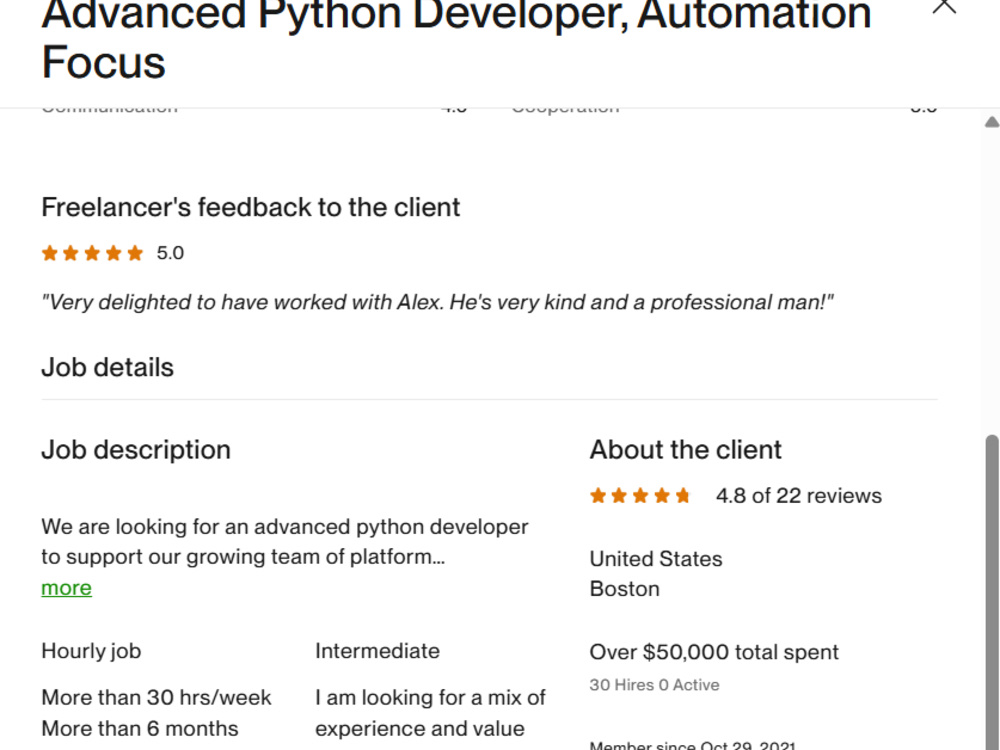This screenshot has width=1000, height=750.
Task: Click the scrollbar up arrow
Action: [992, 122]
